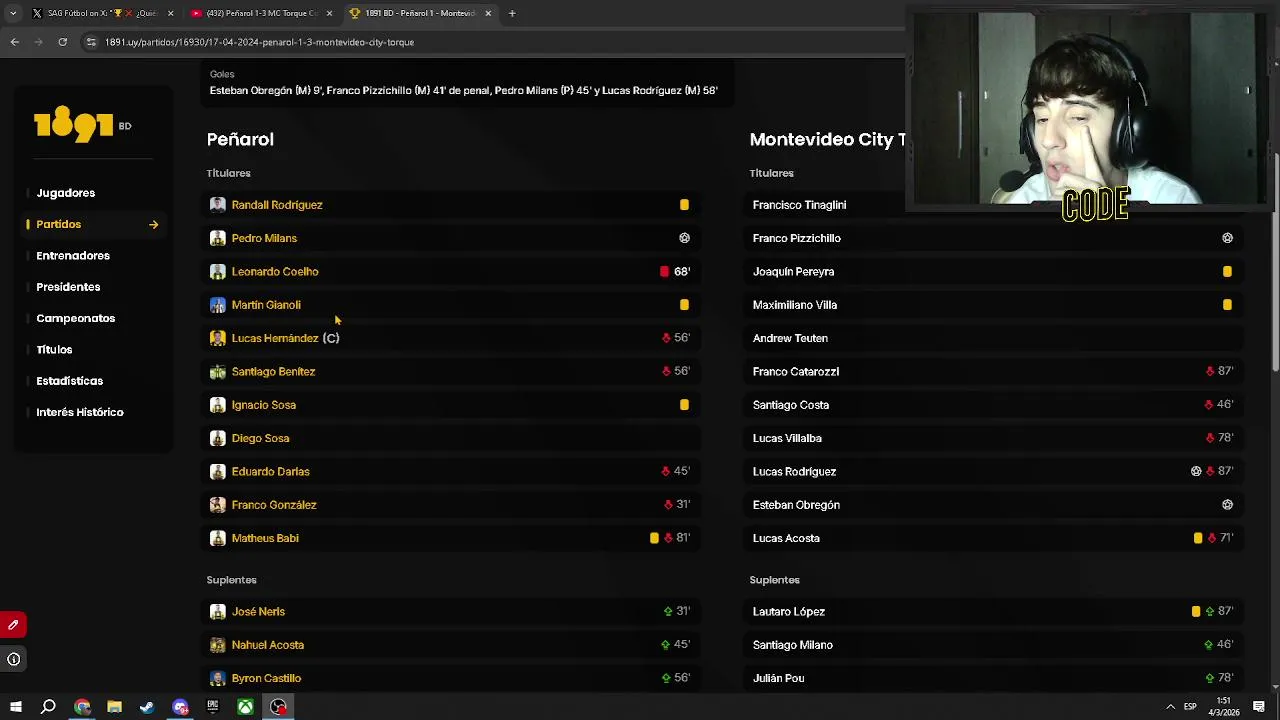Viewport: 1280px width, 720px height.
Task: Open the Jugadores sidebar section
Action: 66,193
